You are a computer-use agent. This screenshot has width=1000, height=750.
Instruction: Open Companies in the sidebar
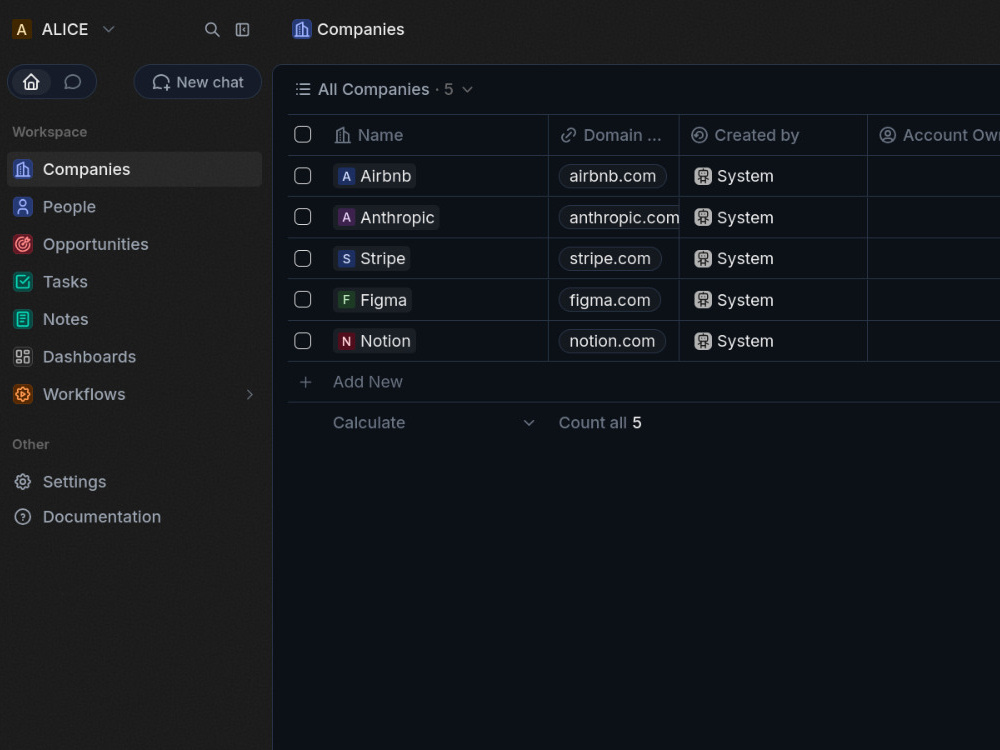point(134,169)
